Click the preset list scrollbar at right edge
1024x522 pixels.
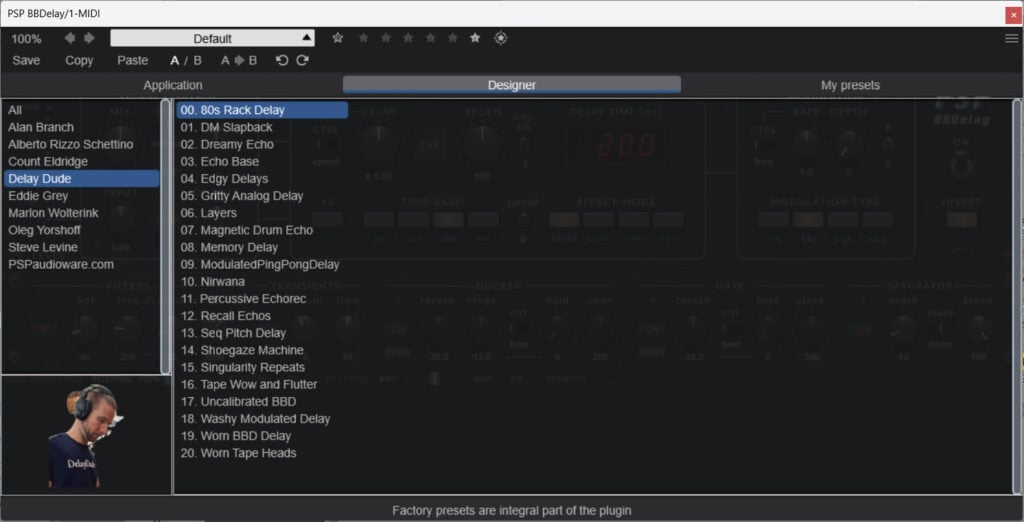(1017, 297)
